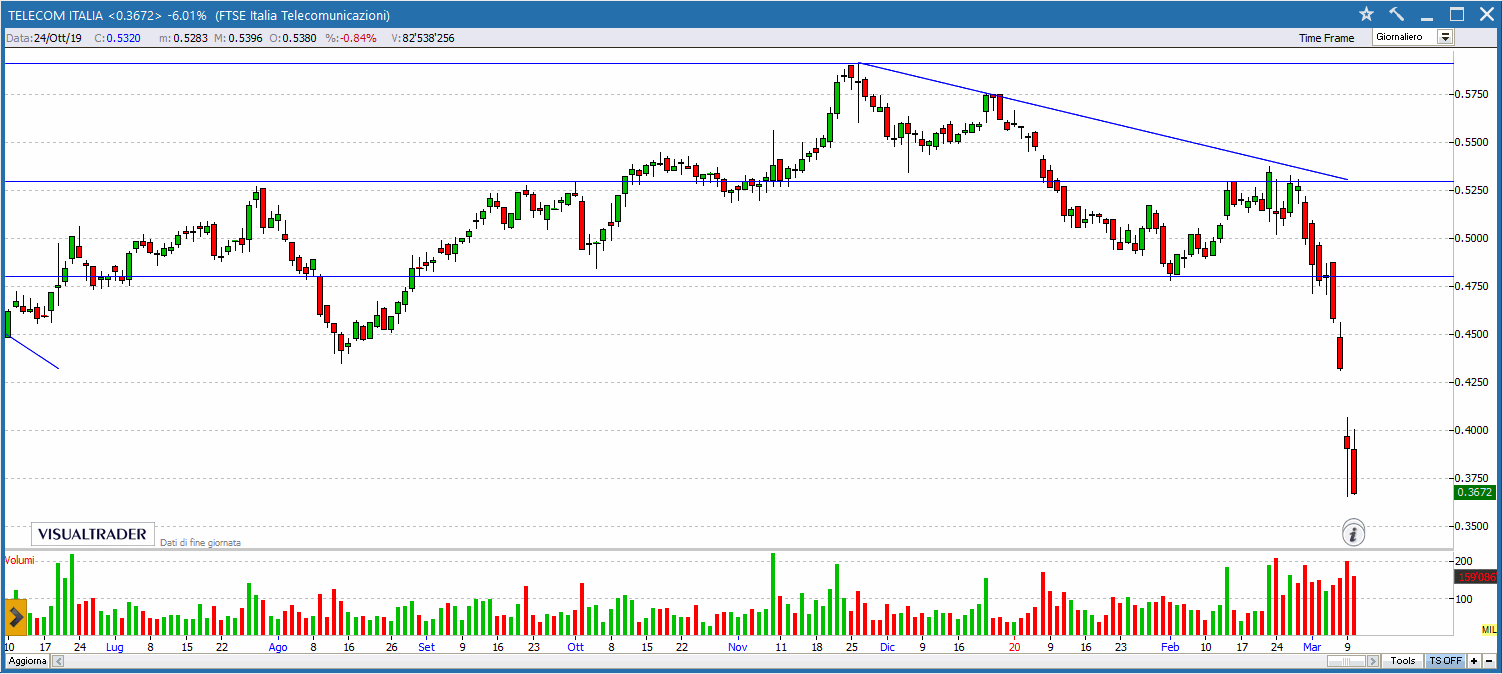The width and height of the screenshot is (1502, 674).
Task: Click the percent change -0.84%
Action: [x=357, y=38]
